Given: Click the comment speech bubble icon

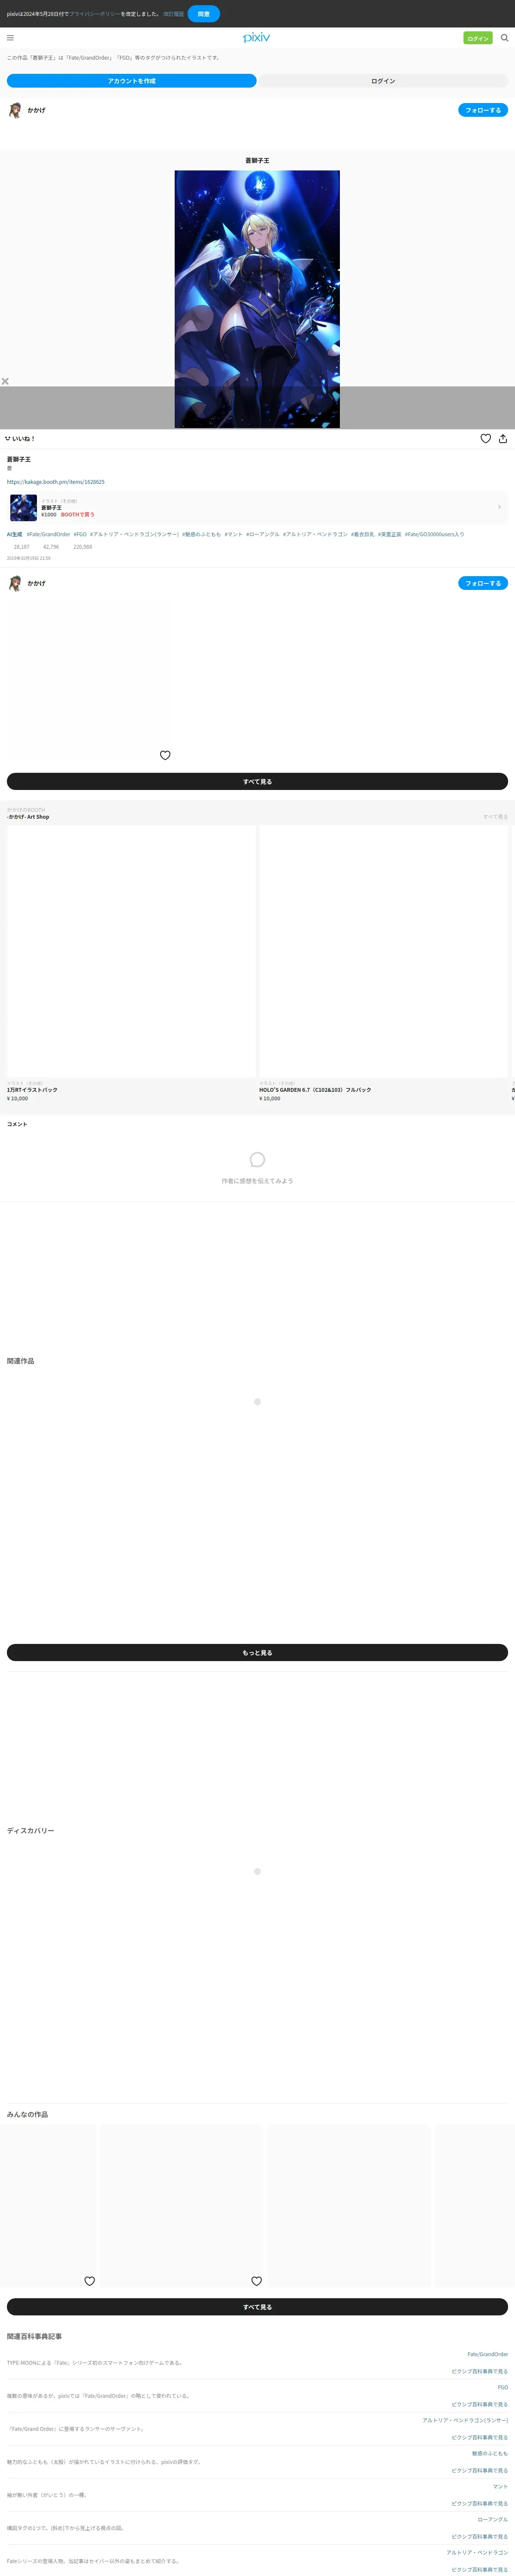Looking at the screenshot, I should coord(257,1160).
